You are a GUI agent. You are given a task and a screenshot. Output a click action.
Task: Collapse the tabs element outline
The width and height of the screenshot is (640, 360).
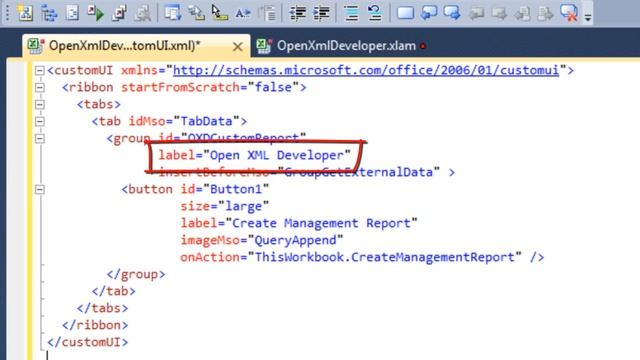(x=39, y=104)
